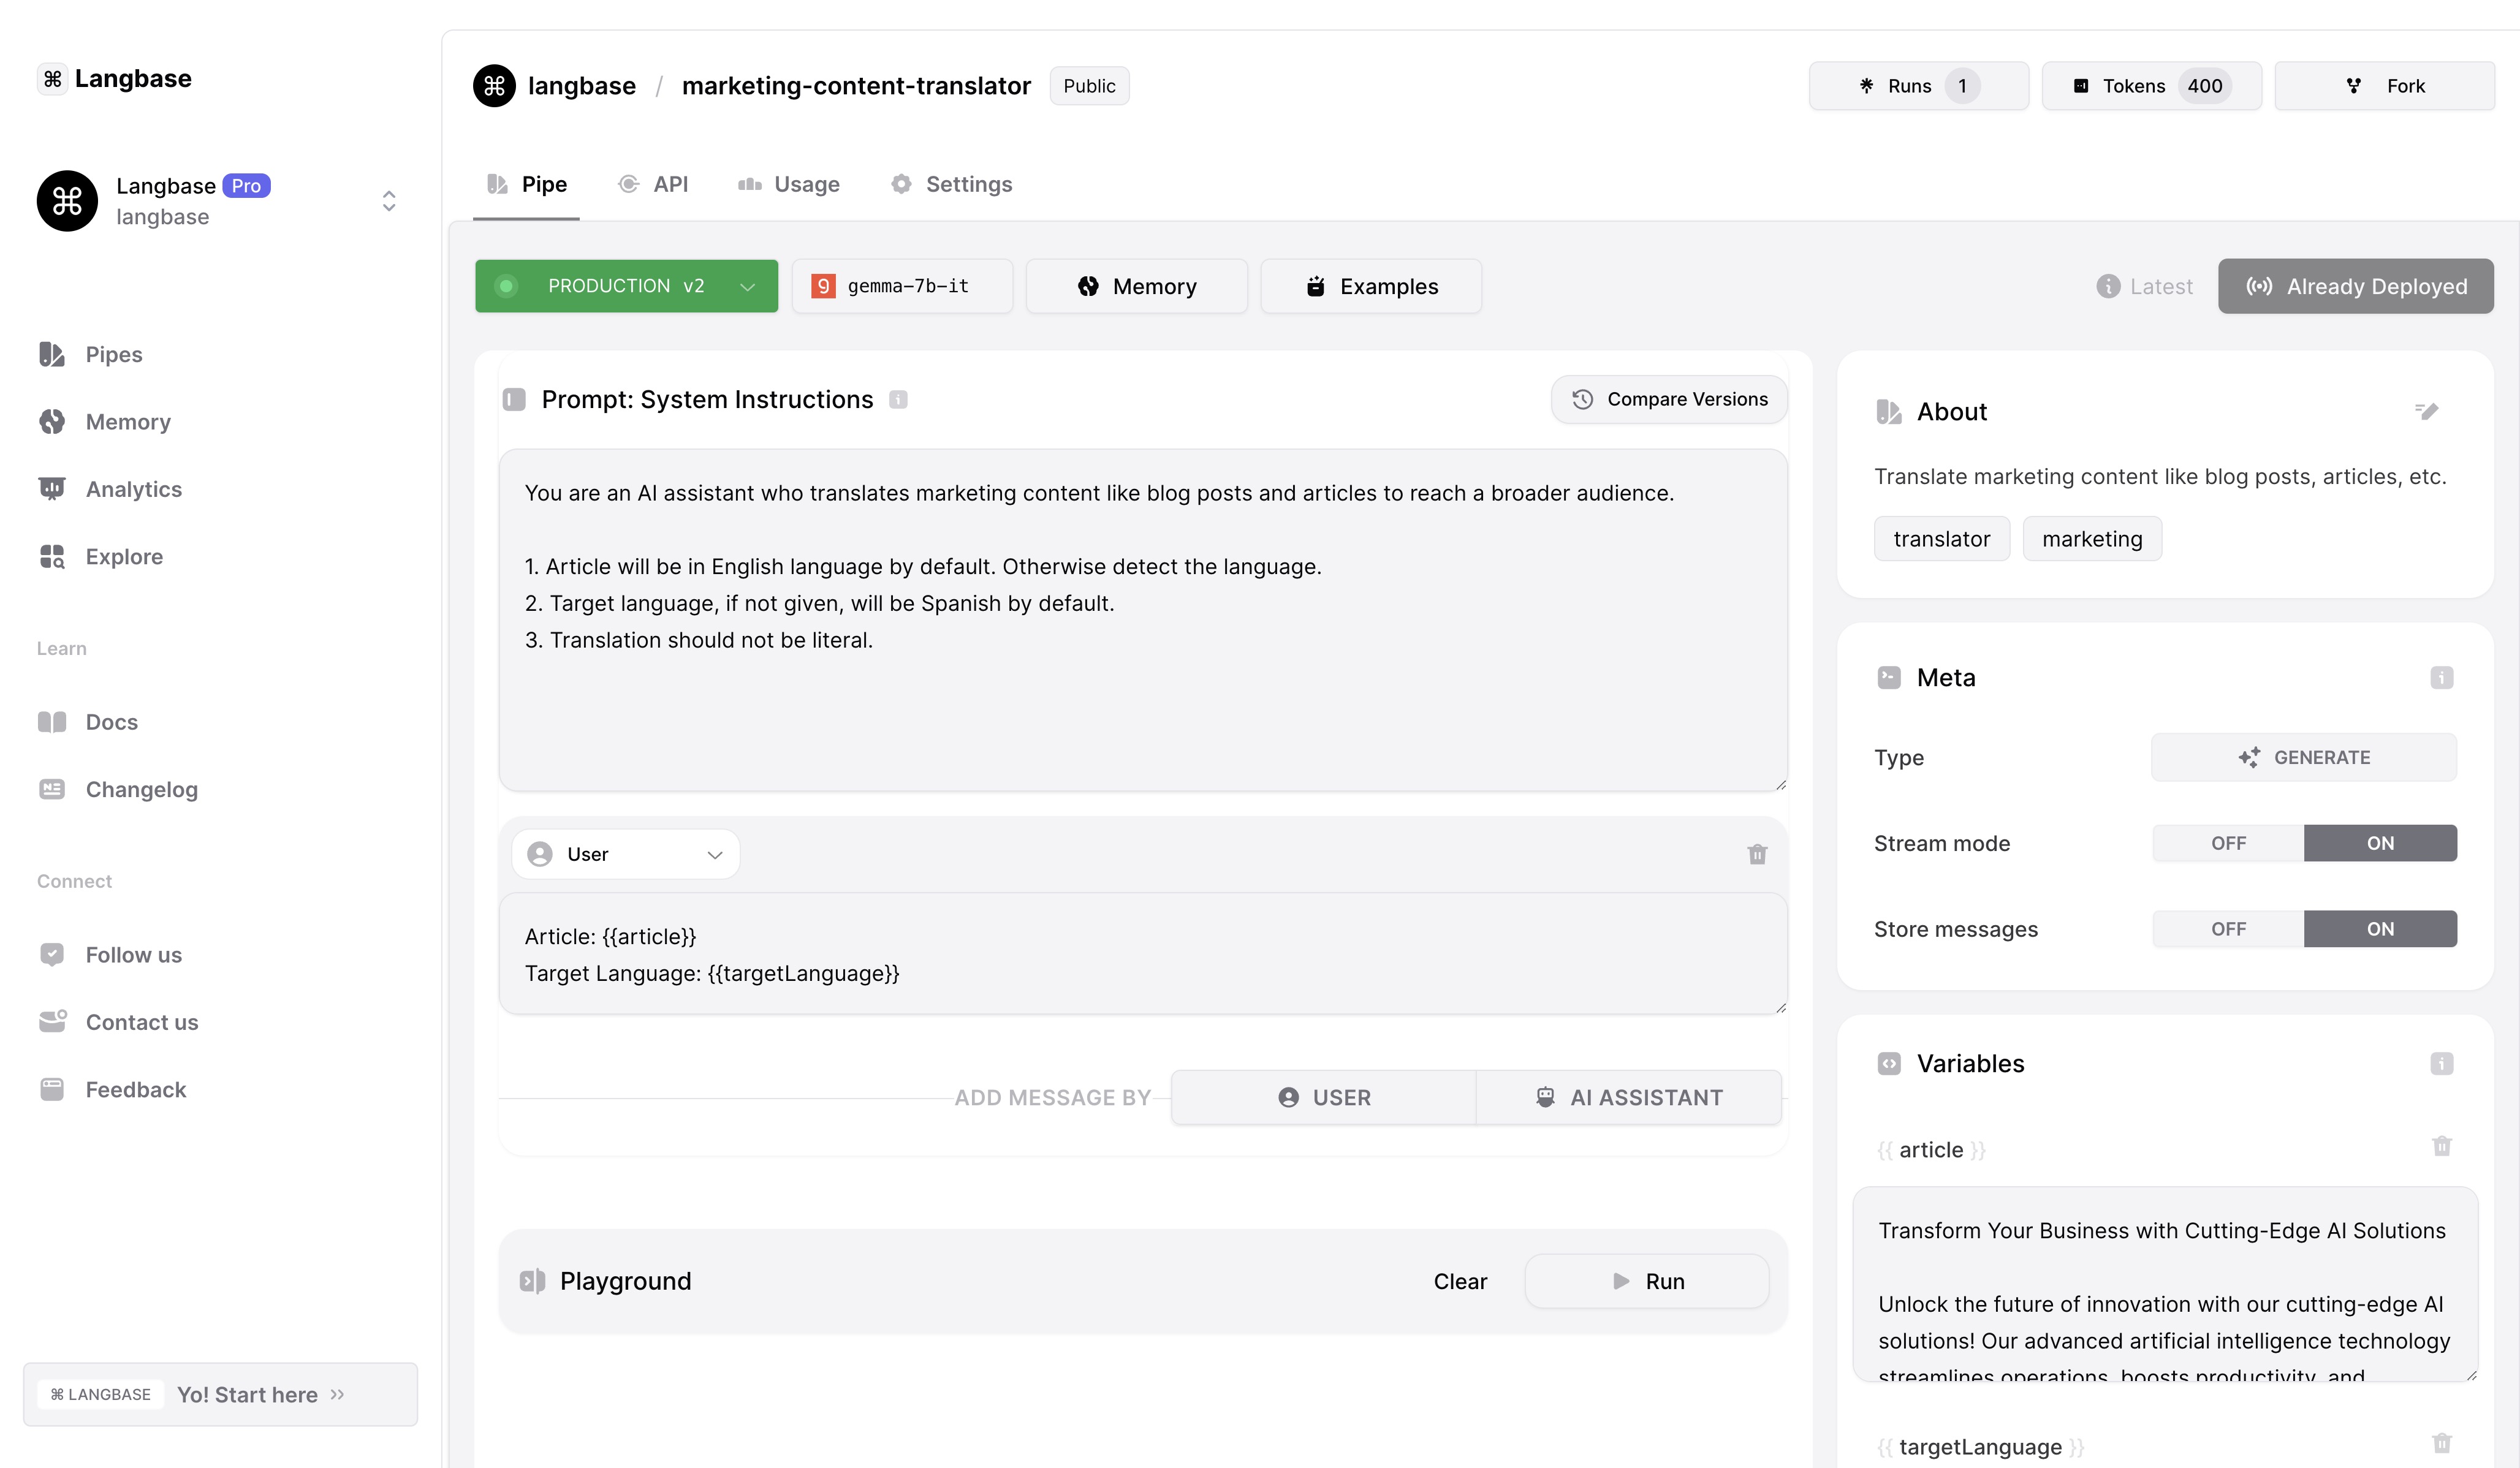This screenshot has width=2520, height=1468.
Task: Delete the article variable
Action: pyautogui.click(x=2441, y=1146)
